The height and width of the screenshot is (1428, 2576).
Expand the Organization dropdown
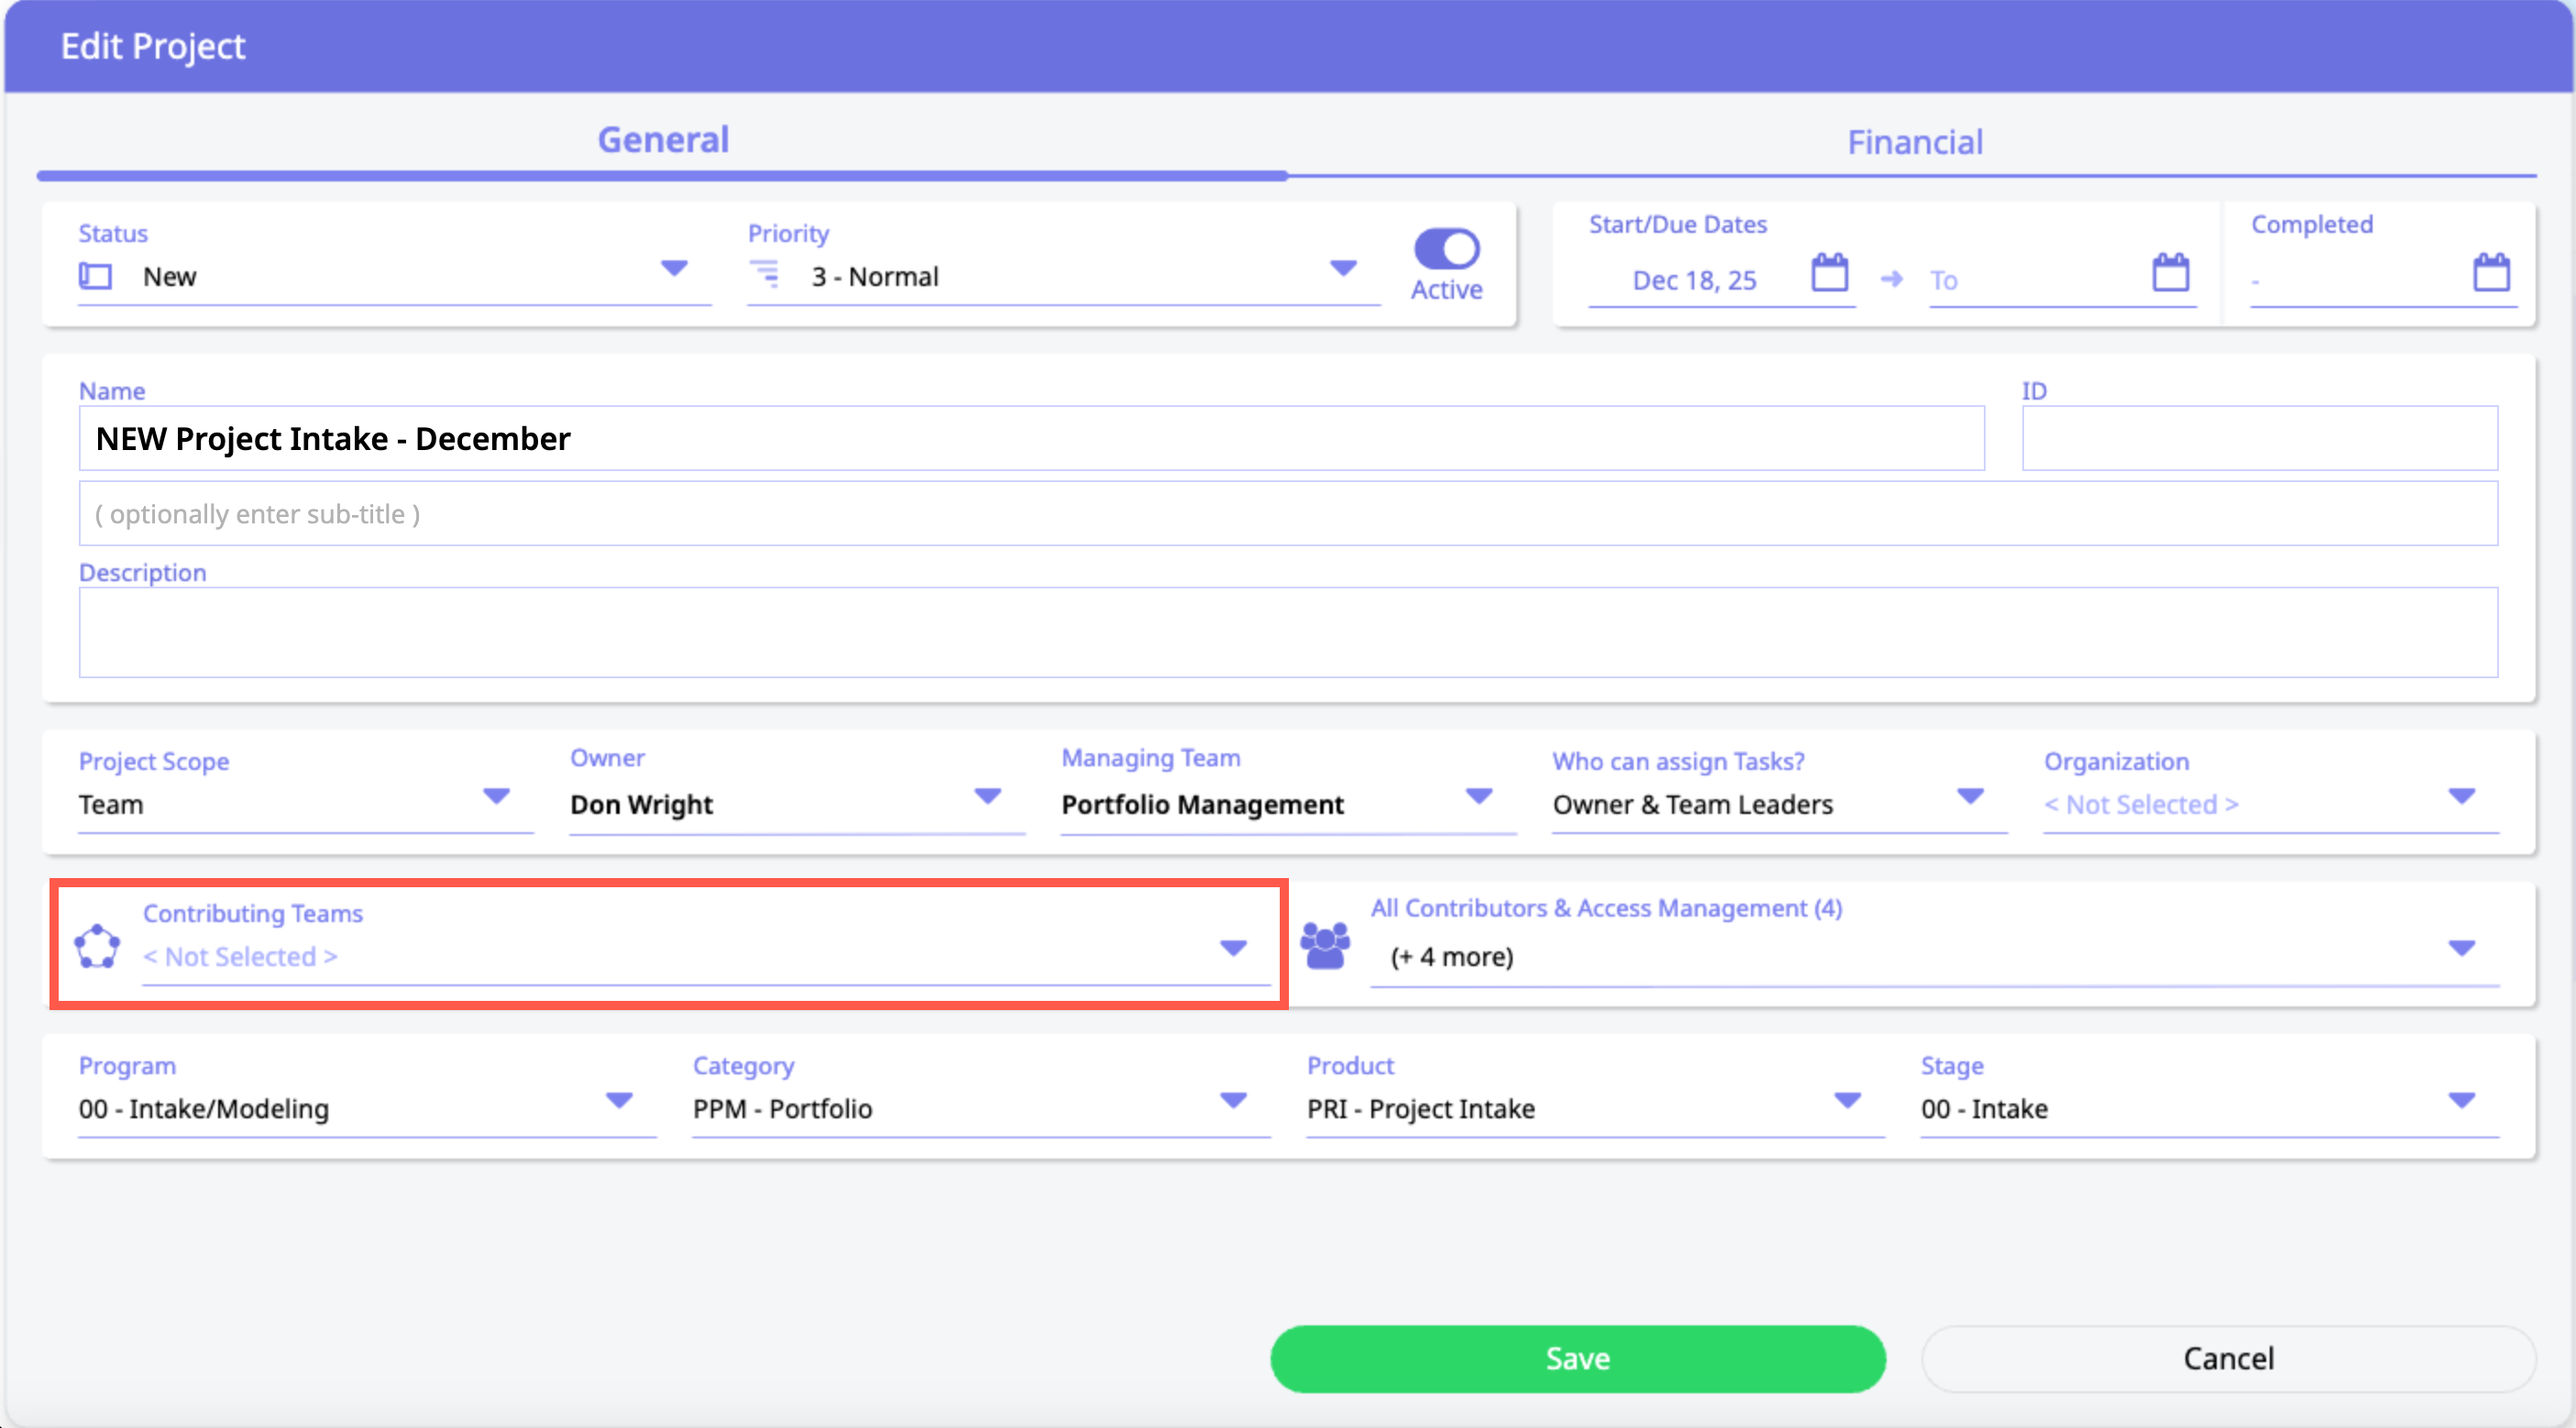point(2461,796)
